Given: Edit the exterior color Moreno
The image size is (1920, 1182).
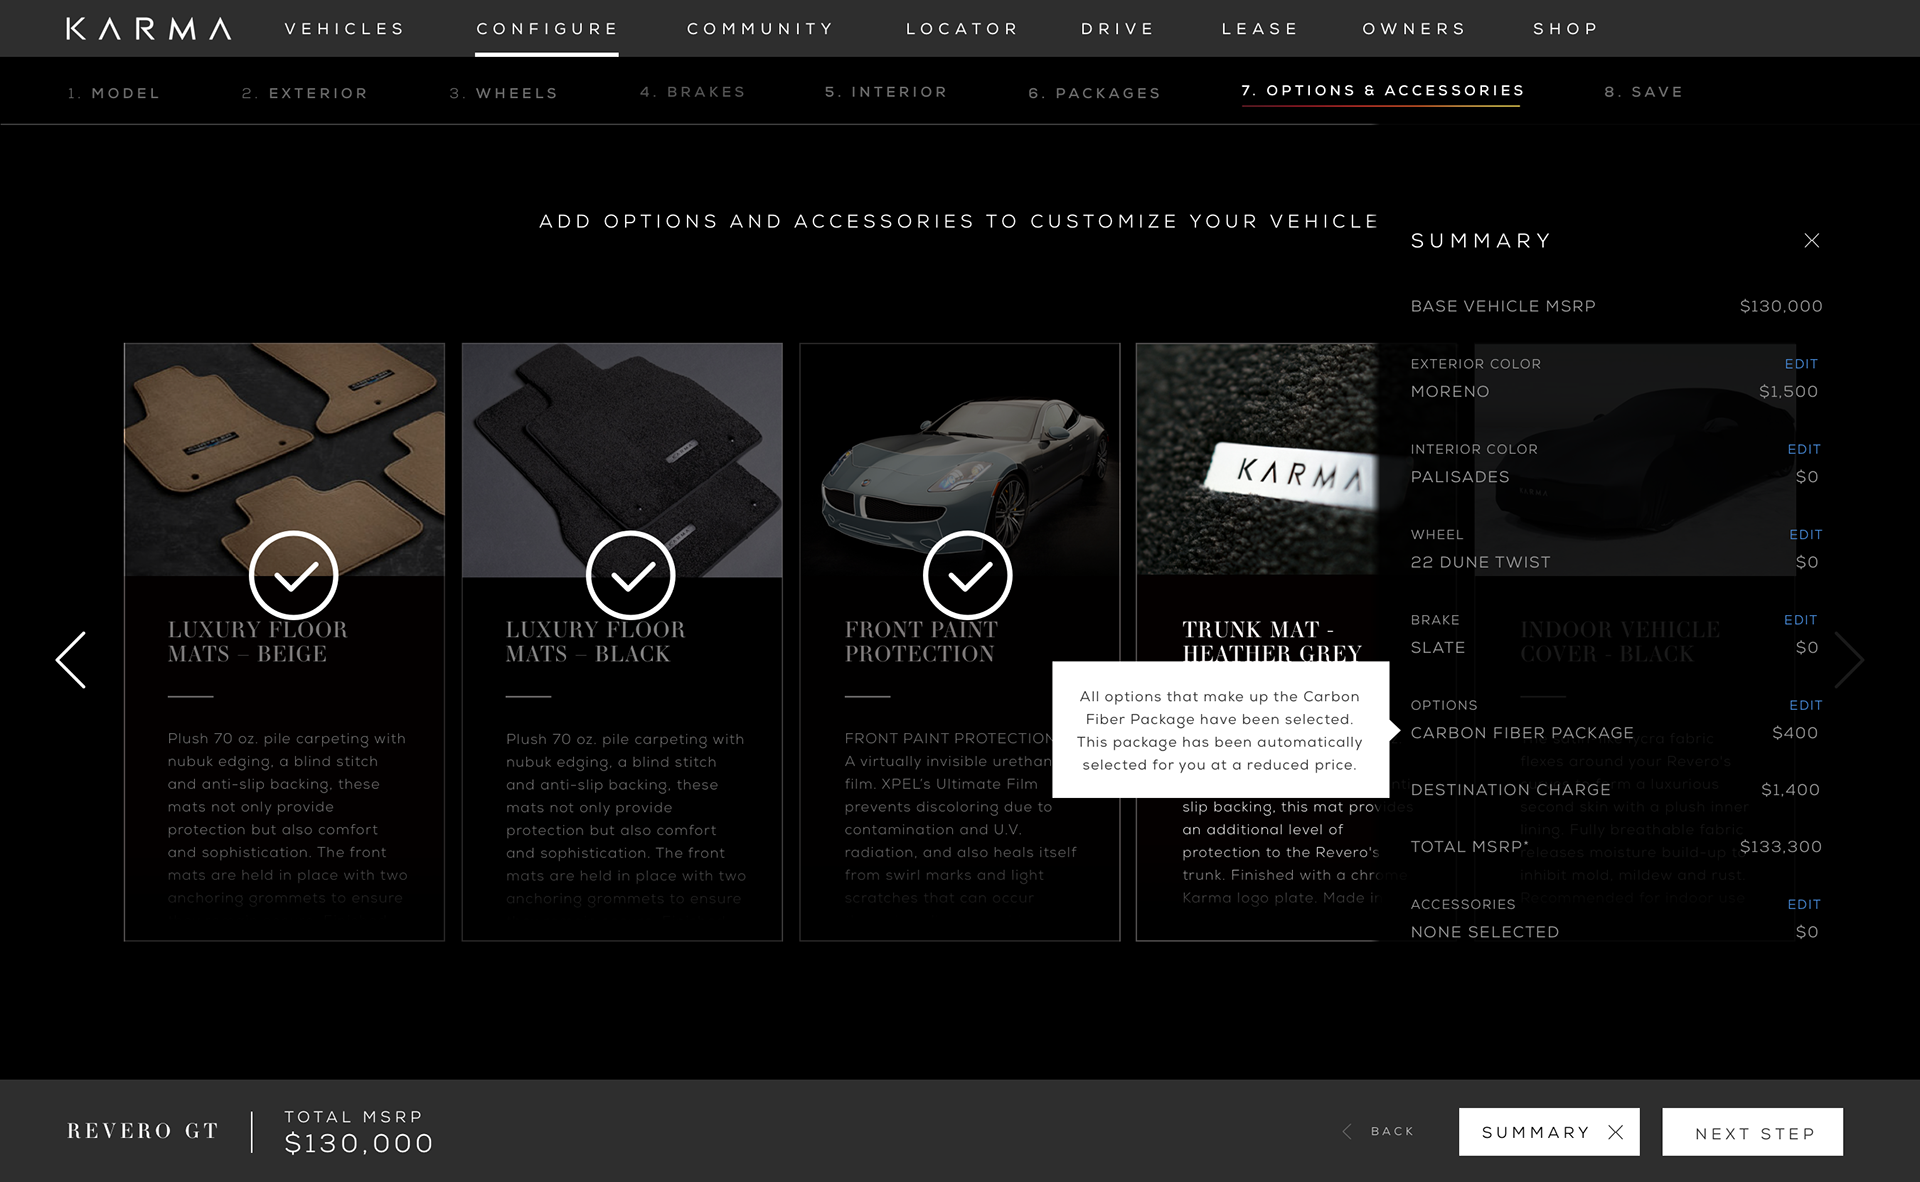Looking at the screenshot, I should [x=1801, y=364].
